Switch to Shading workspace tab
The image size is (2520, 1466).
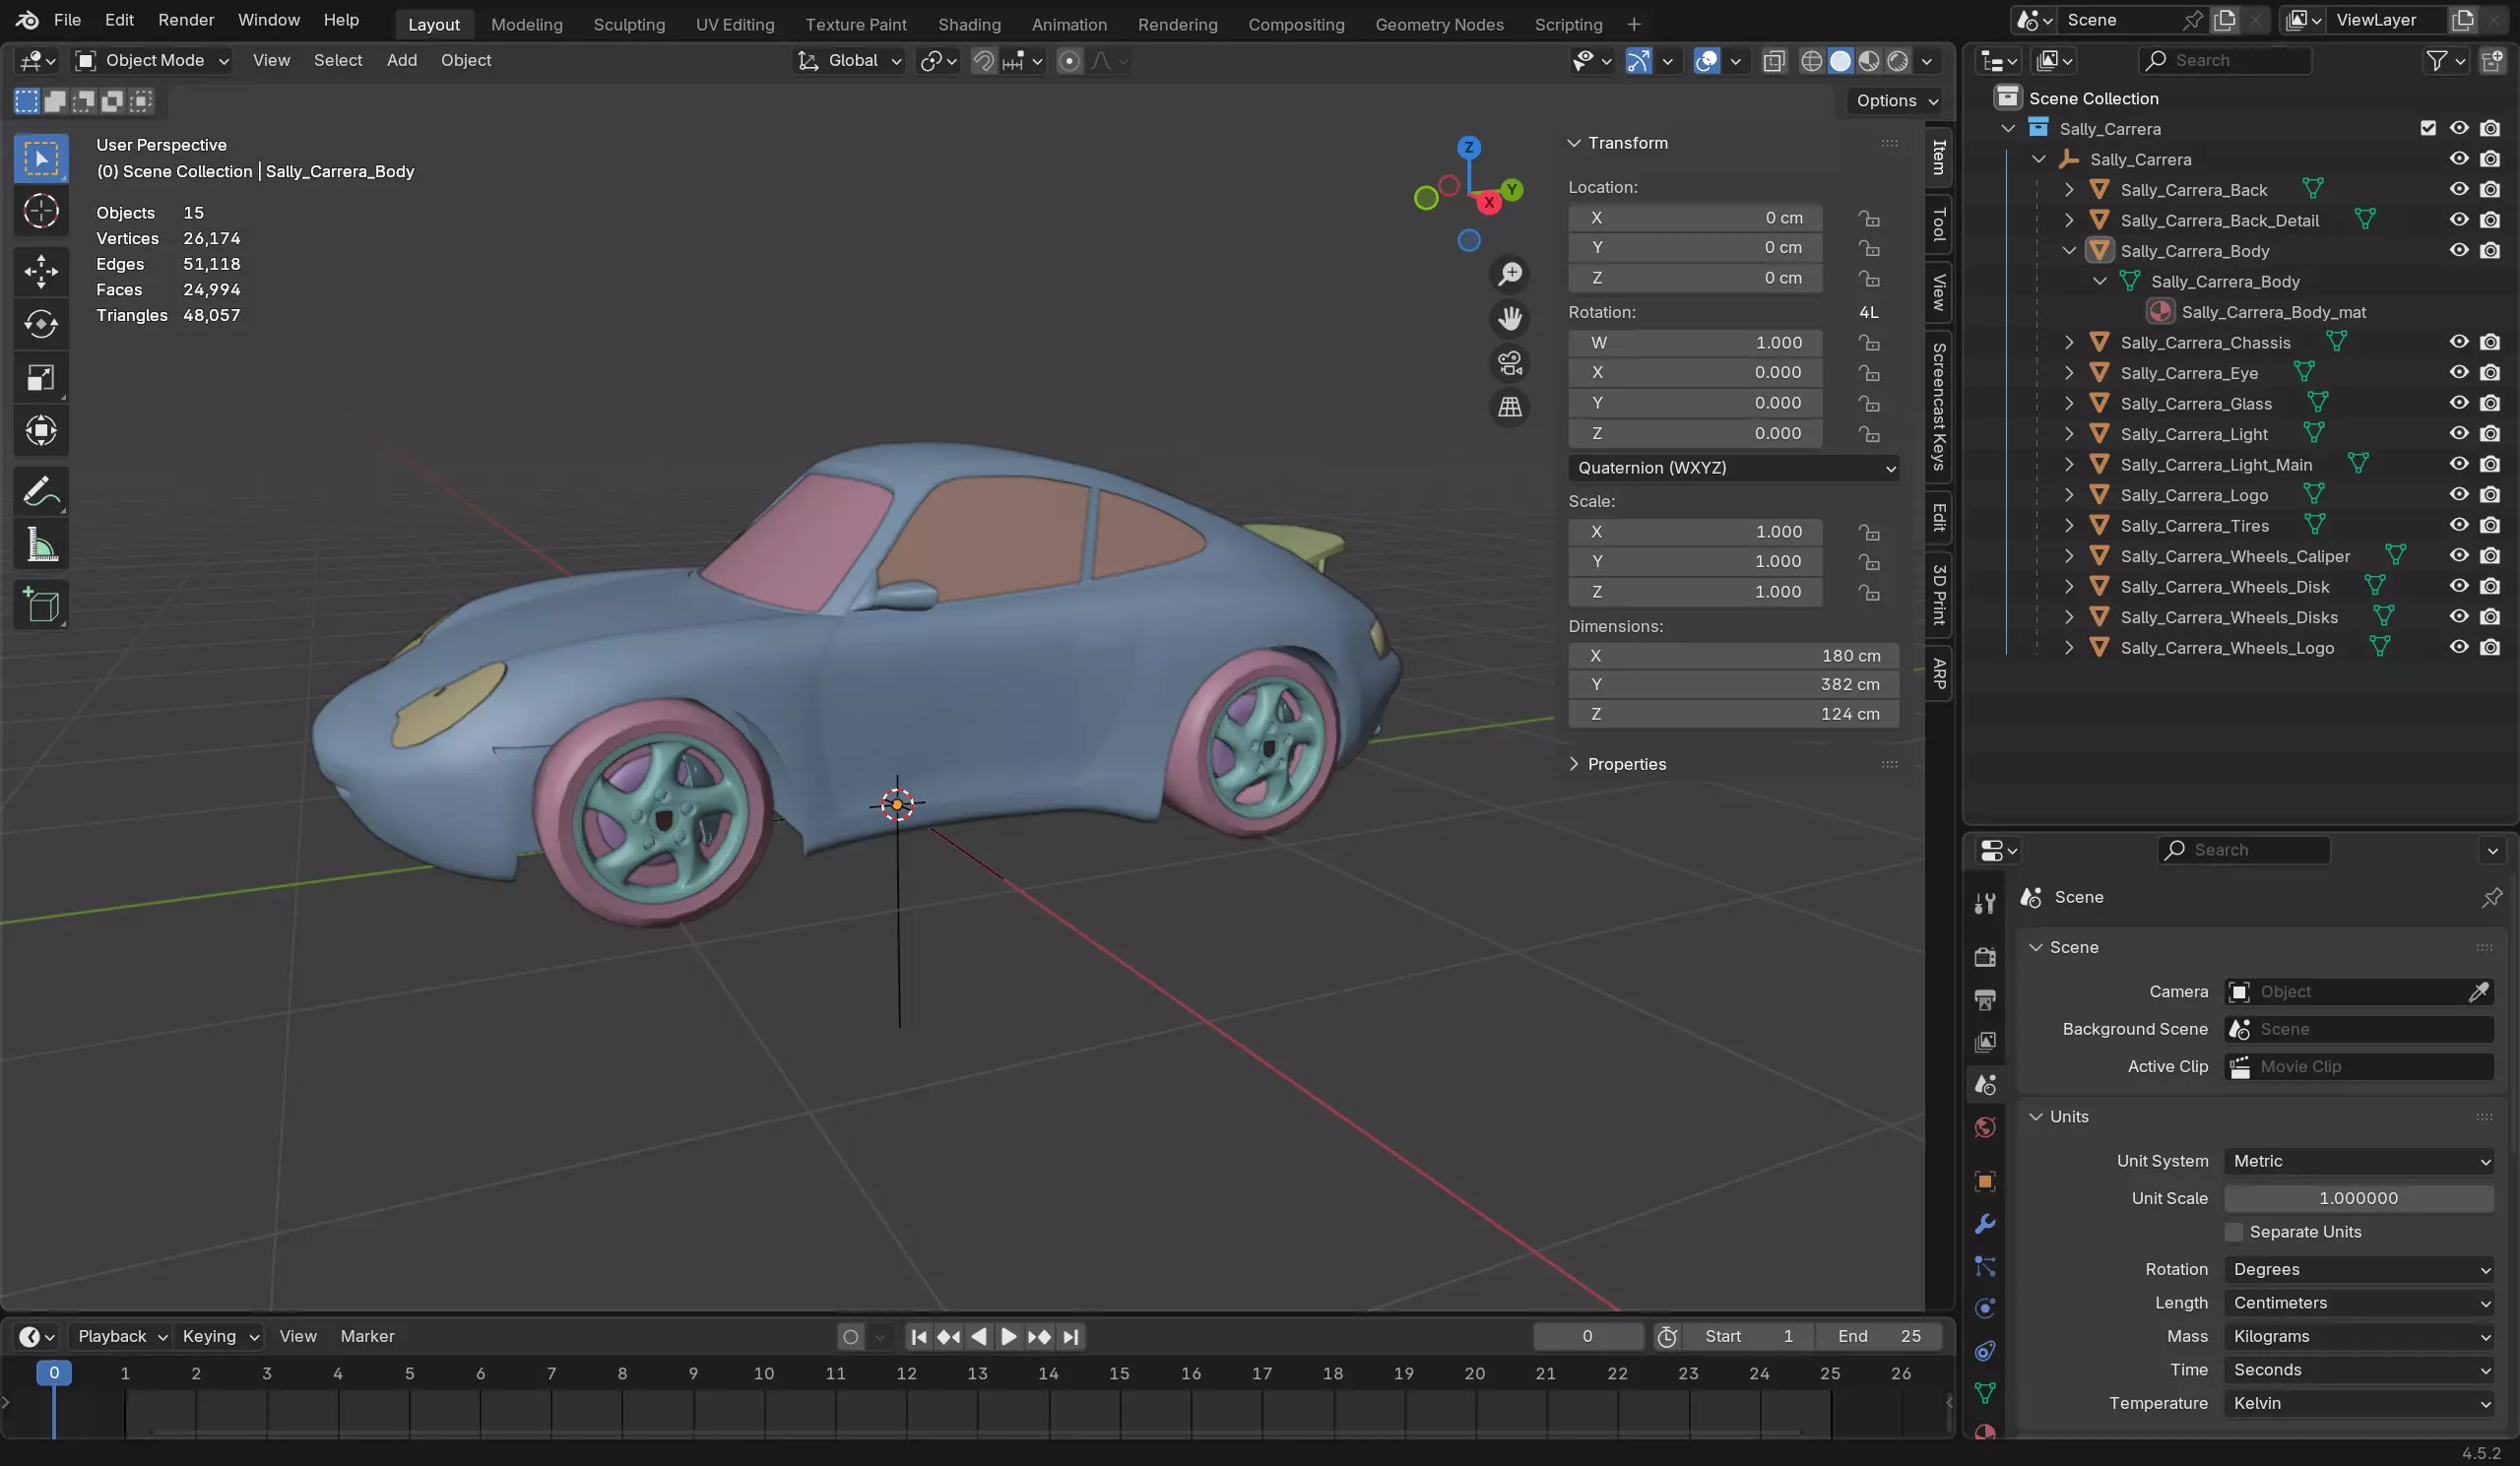click(x=969, y=24)
